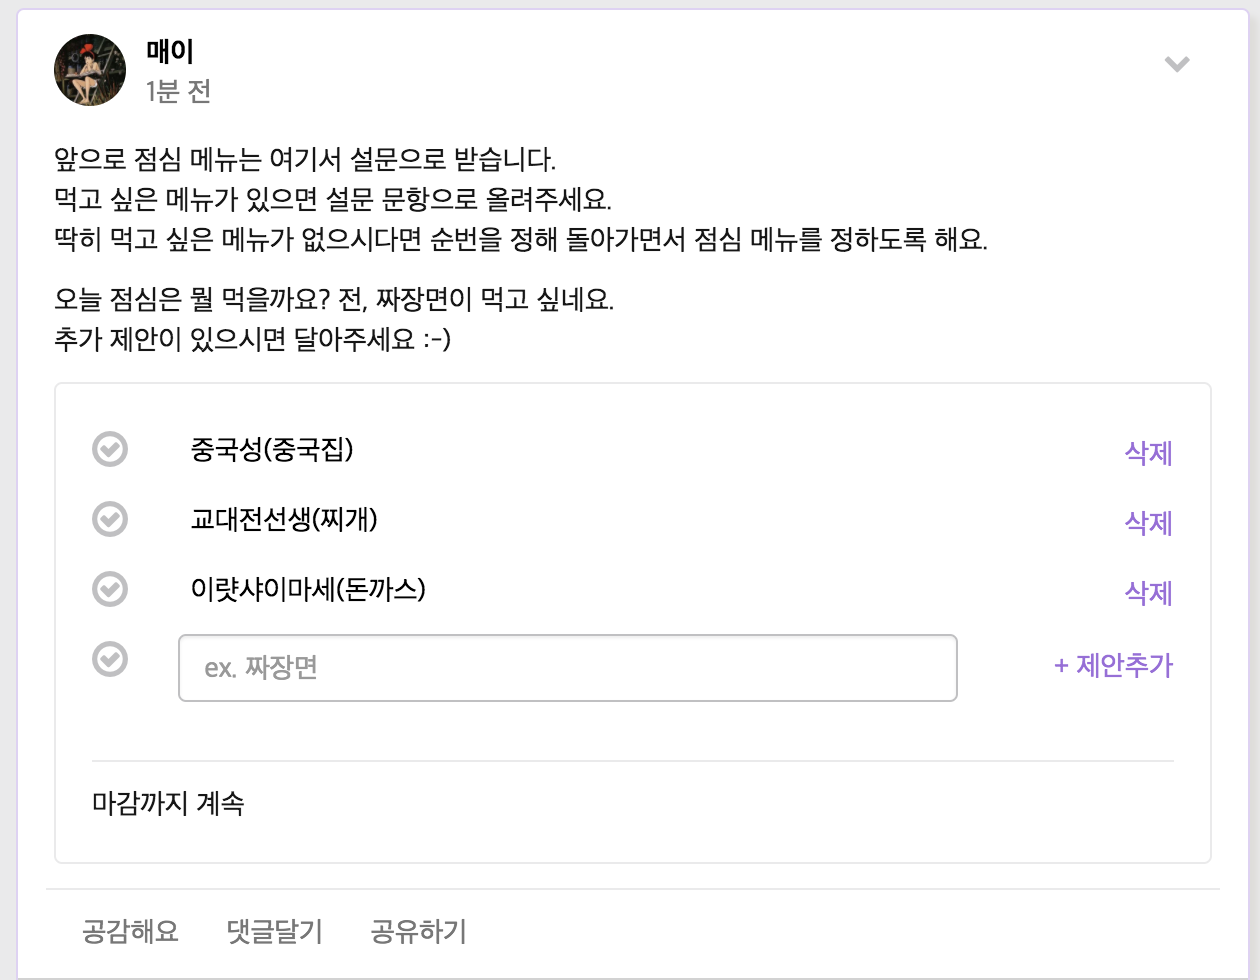Check the 이랏샤이마세(돈까스) vote circle
This screenshot has width=1260, height=980.
click(110, 589)
